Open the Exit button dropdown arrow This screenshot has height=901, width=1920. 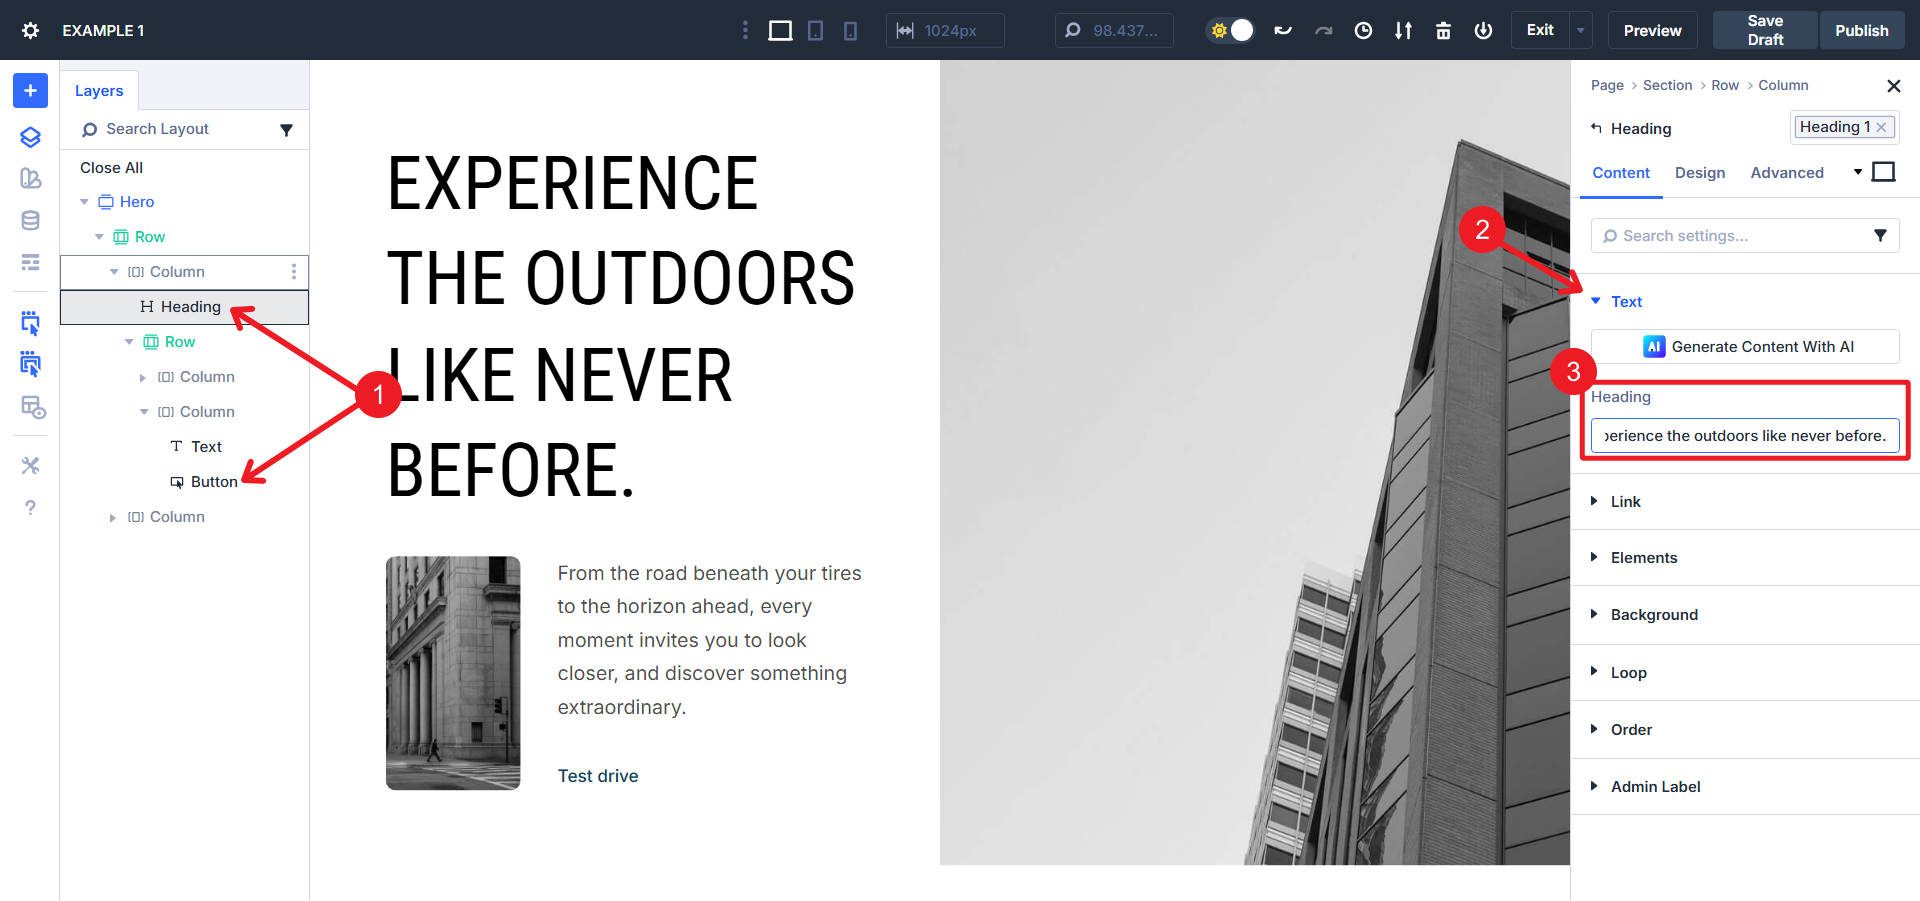click(1581, 31)
